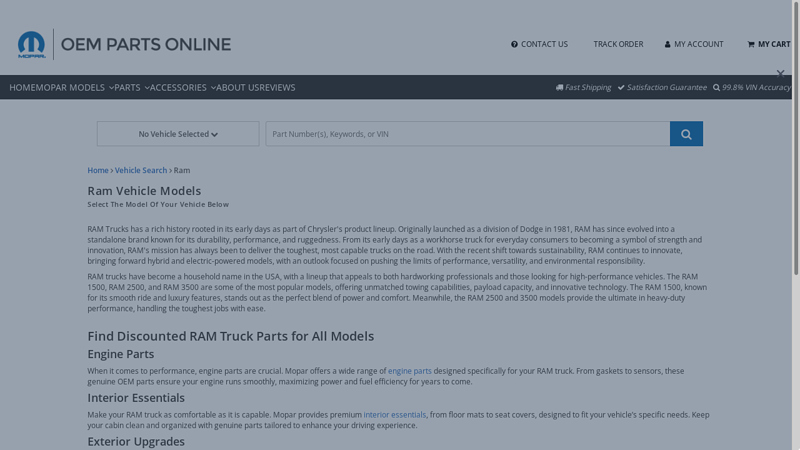Expand the Accessories menu chevron
This screenshot has width=800, height=450.
[213, 88]
